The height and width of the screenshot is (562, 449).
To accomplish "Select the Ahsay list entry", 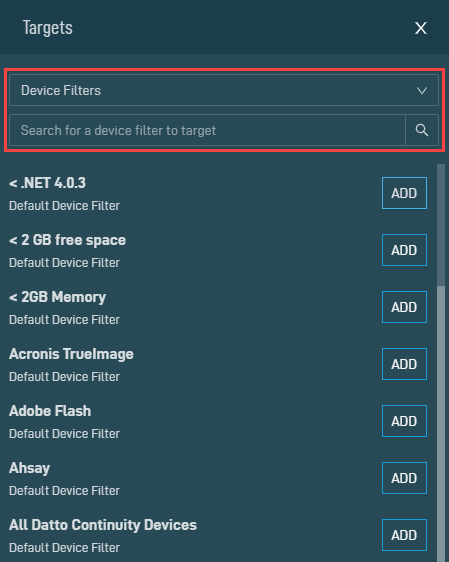I will (x=29, y=468).
